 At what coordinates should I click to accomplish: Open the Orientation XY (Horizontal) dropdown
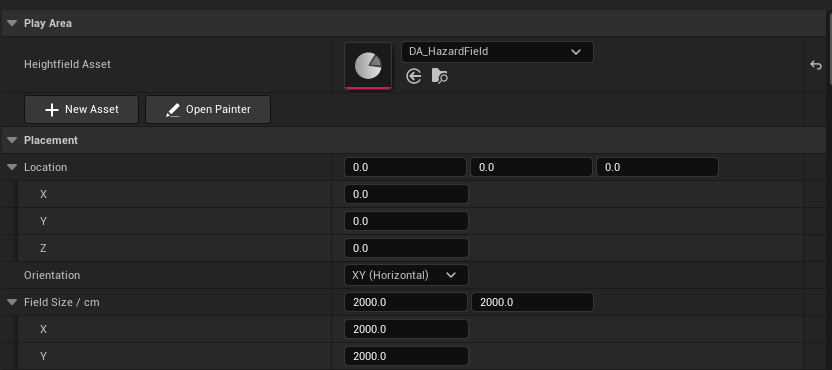pos(406,276)
